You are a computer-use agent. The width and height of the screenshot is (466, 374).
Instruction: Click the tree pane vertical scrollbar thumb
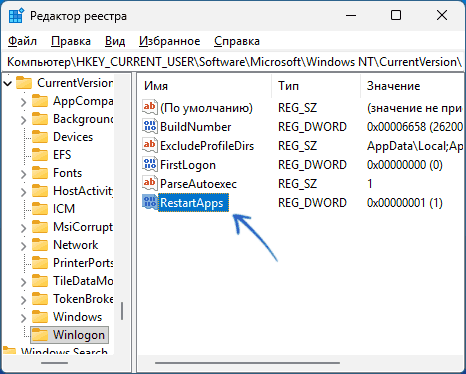(122, 311)
